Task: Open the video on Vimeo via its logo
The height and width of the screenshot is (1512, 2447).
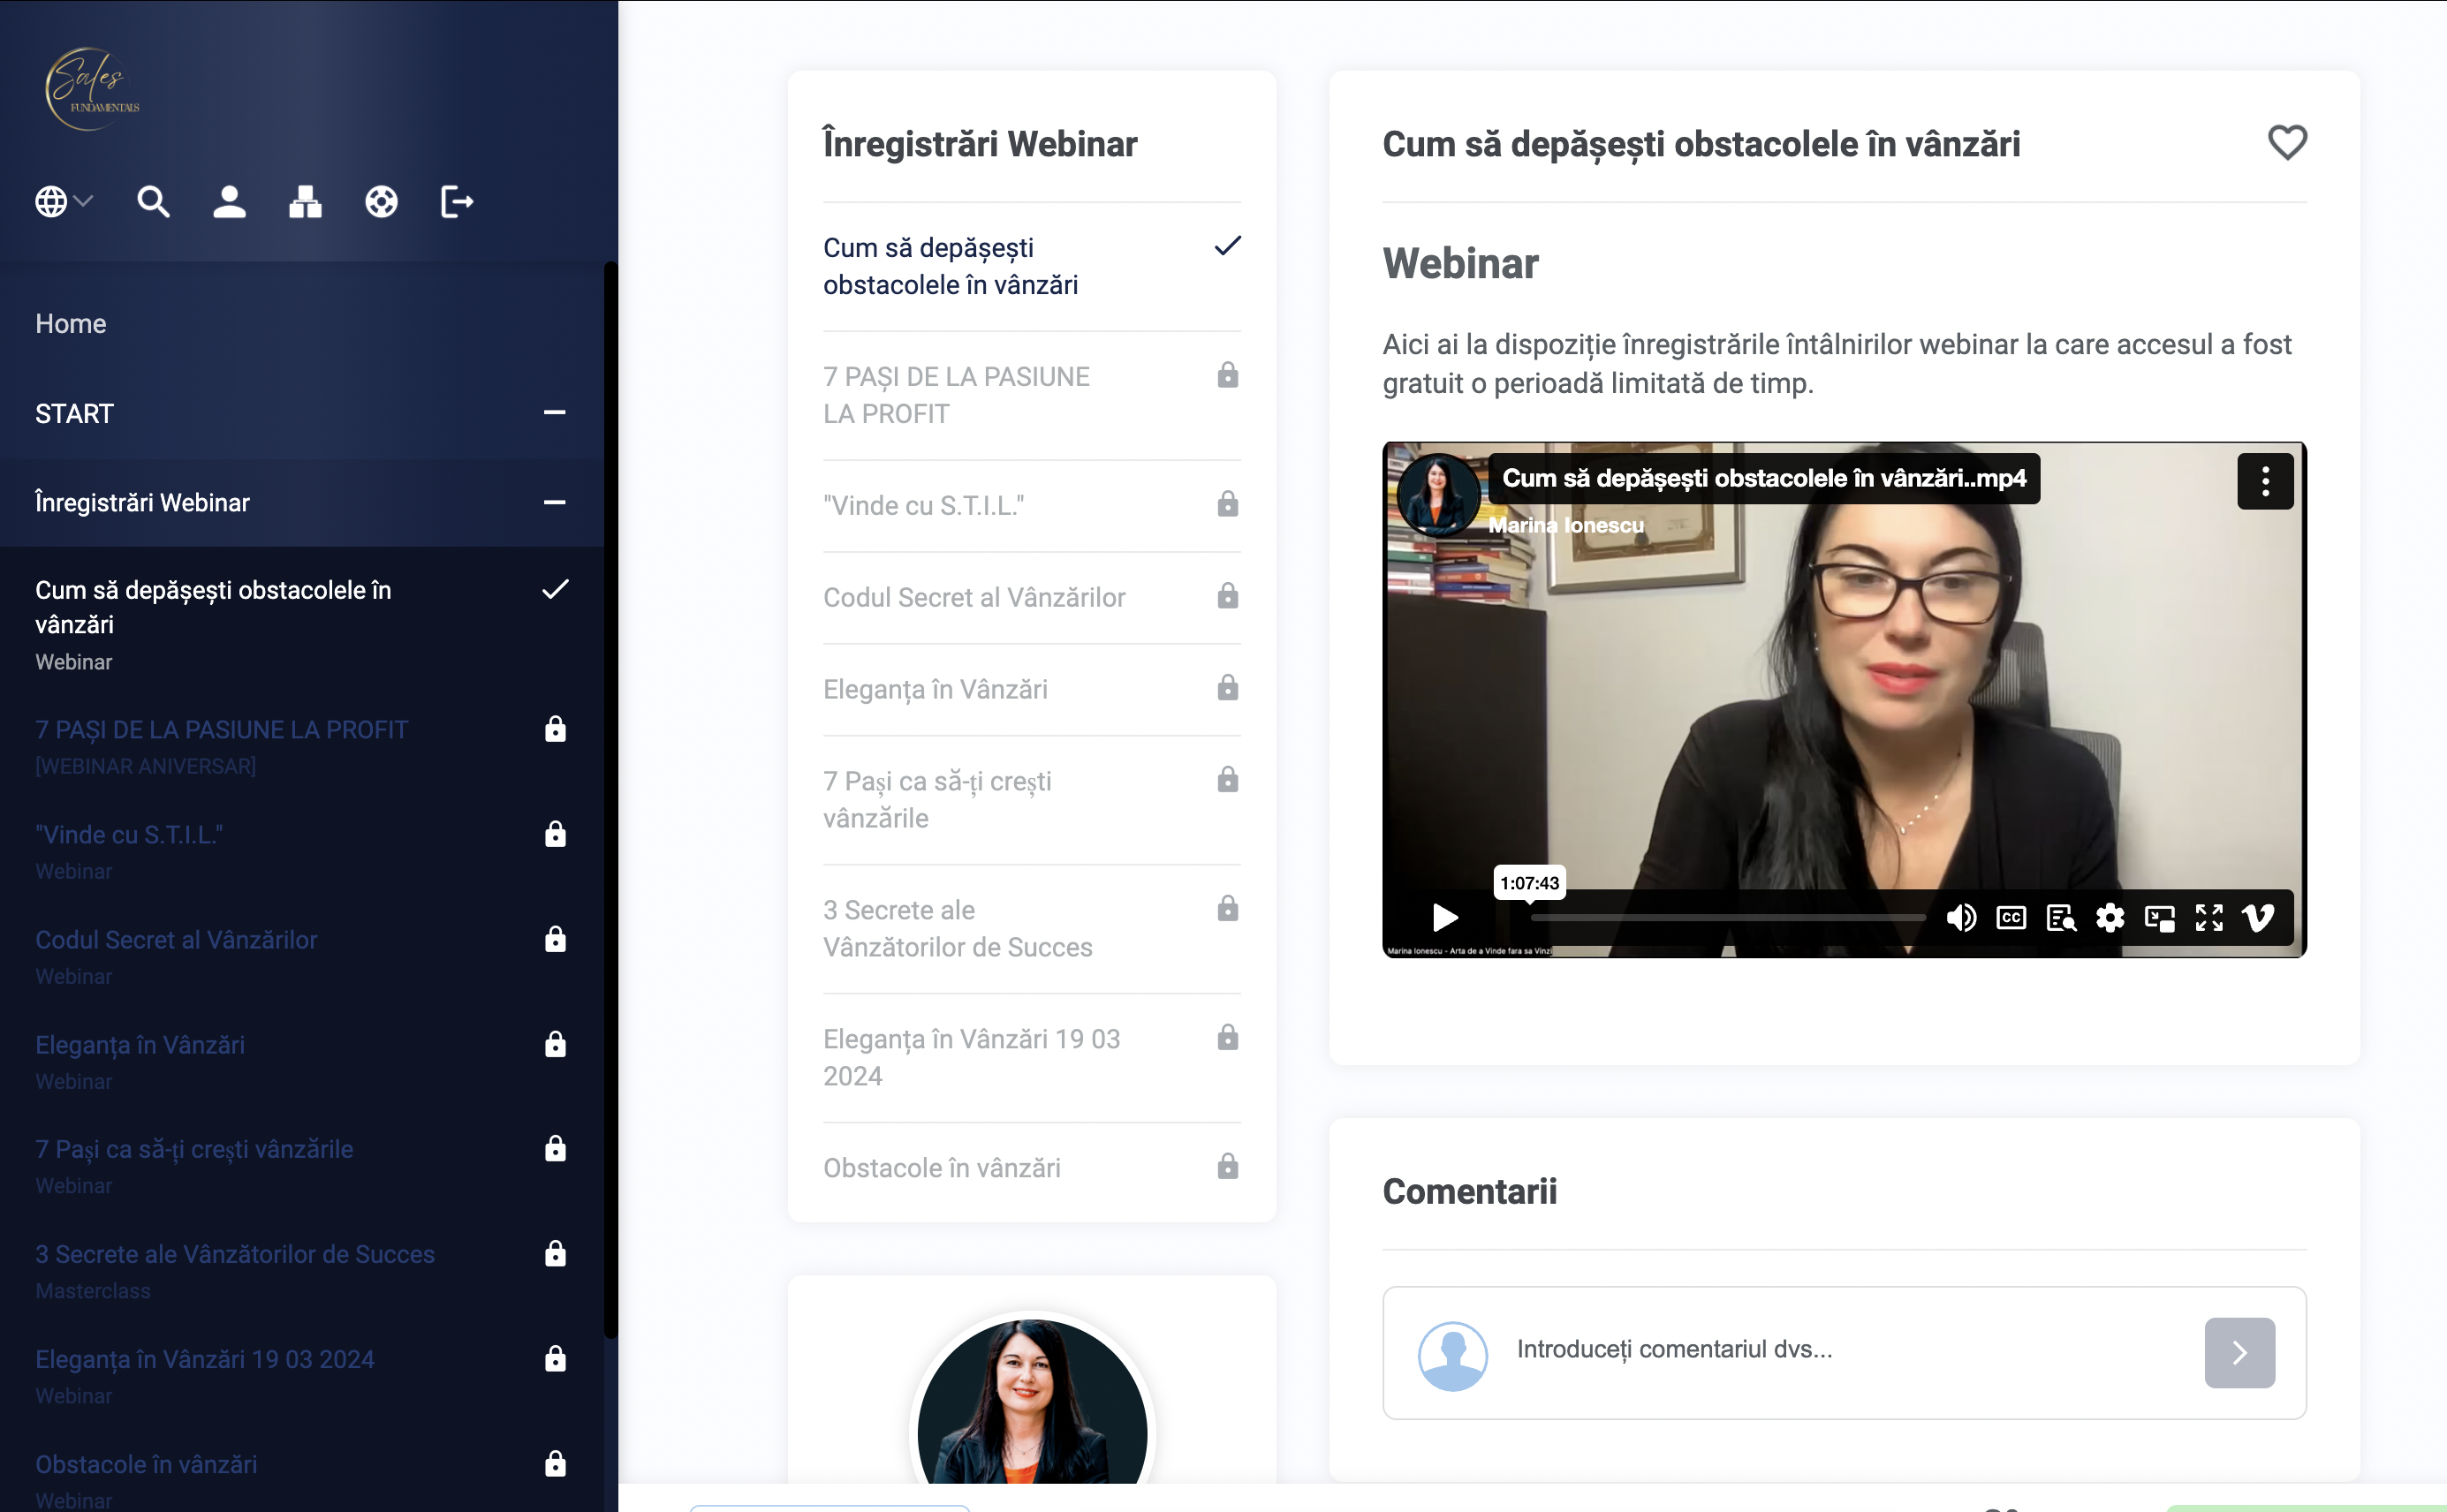Action: pos(2260,918)
